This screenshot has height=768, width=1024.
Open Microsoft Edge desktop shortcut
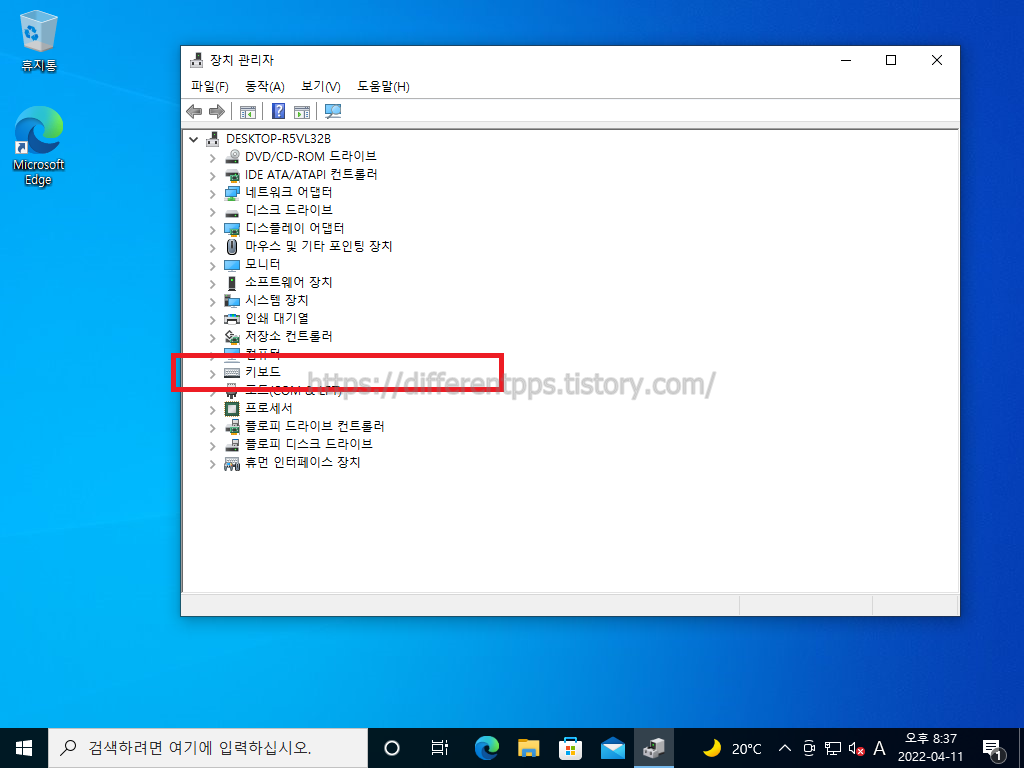(x=39, y=145)
